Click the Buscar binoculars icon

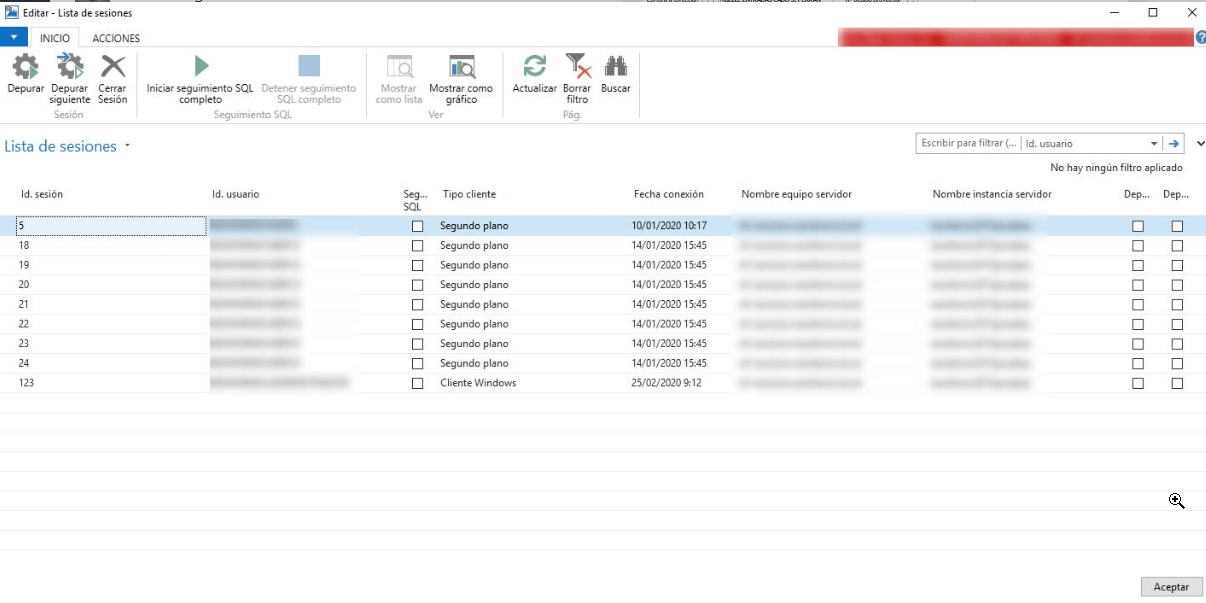click(616, 67)
